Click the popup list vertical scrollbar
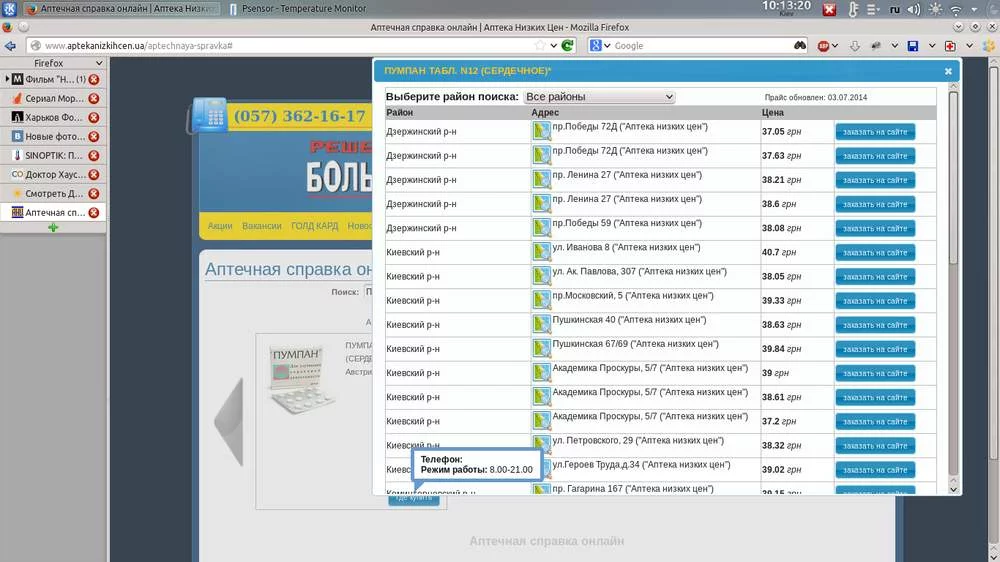The height and width of the screenshot is (562, 1000). (953, 179)
